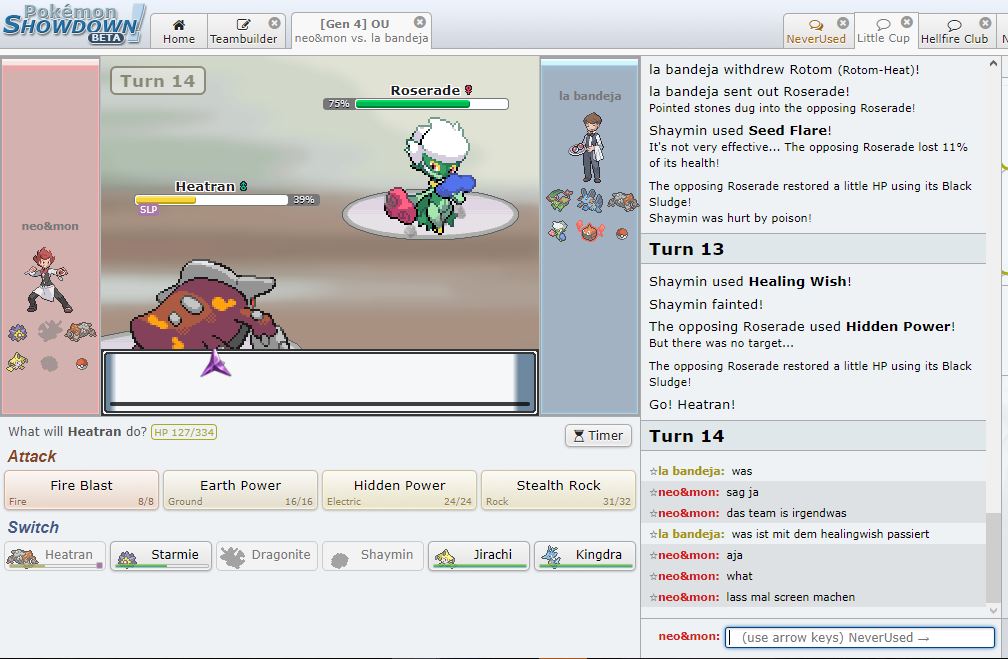The width and height of the screenshot is (1008, 659).
Task: Close the Hellfire Club chat tab
Action: click(x=985, y=23)
